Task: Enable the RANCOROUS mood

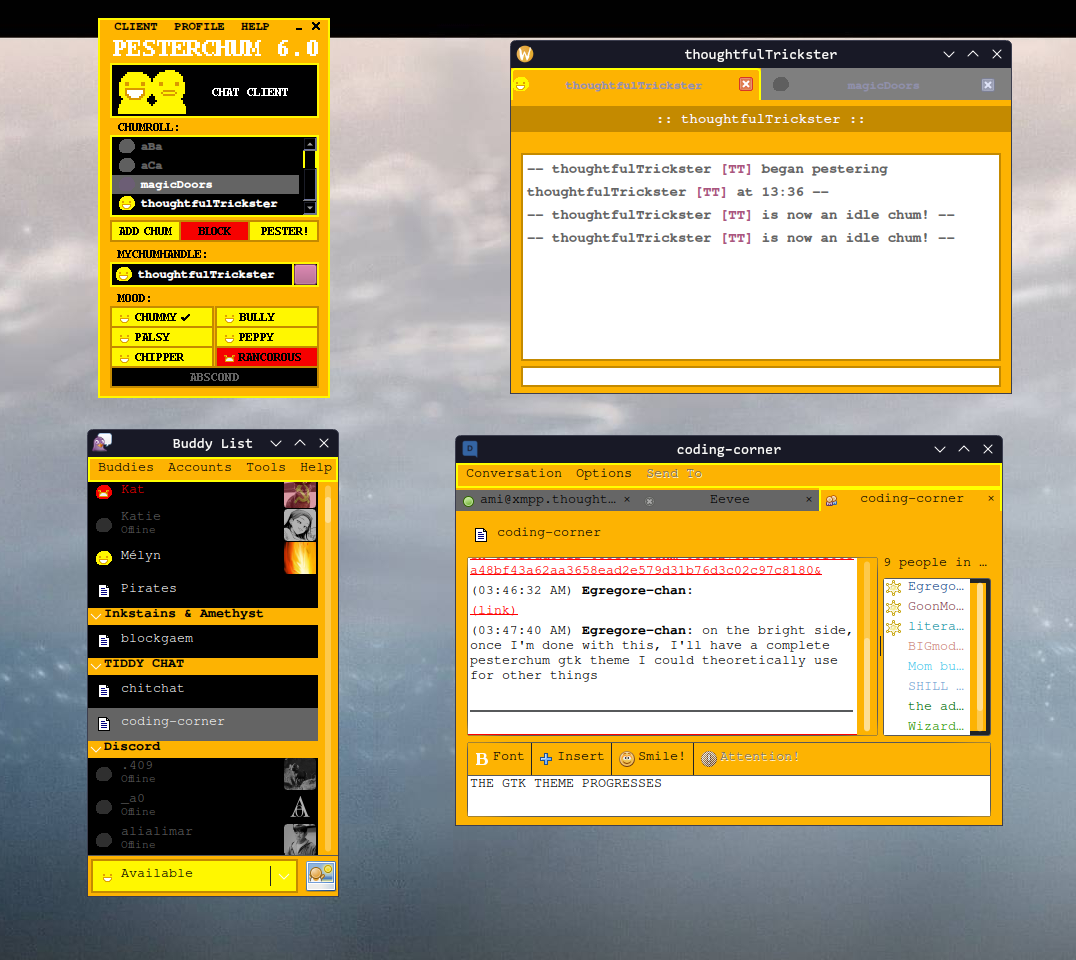Action: [x=266, y=357]
